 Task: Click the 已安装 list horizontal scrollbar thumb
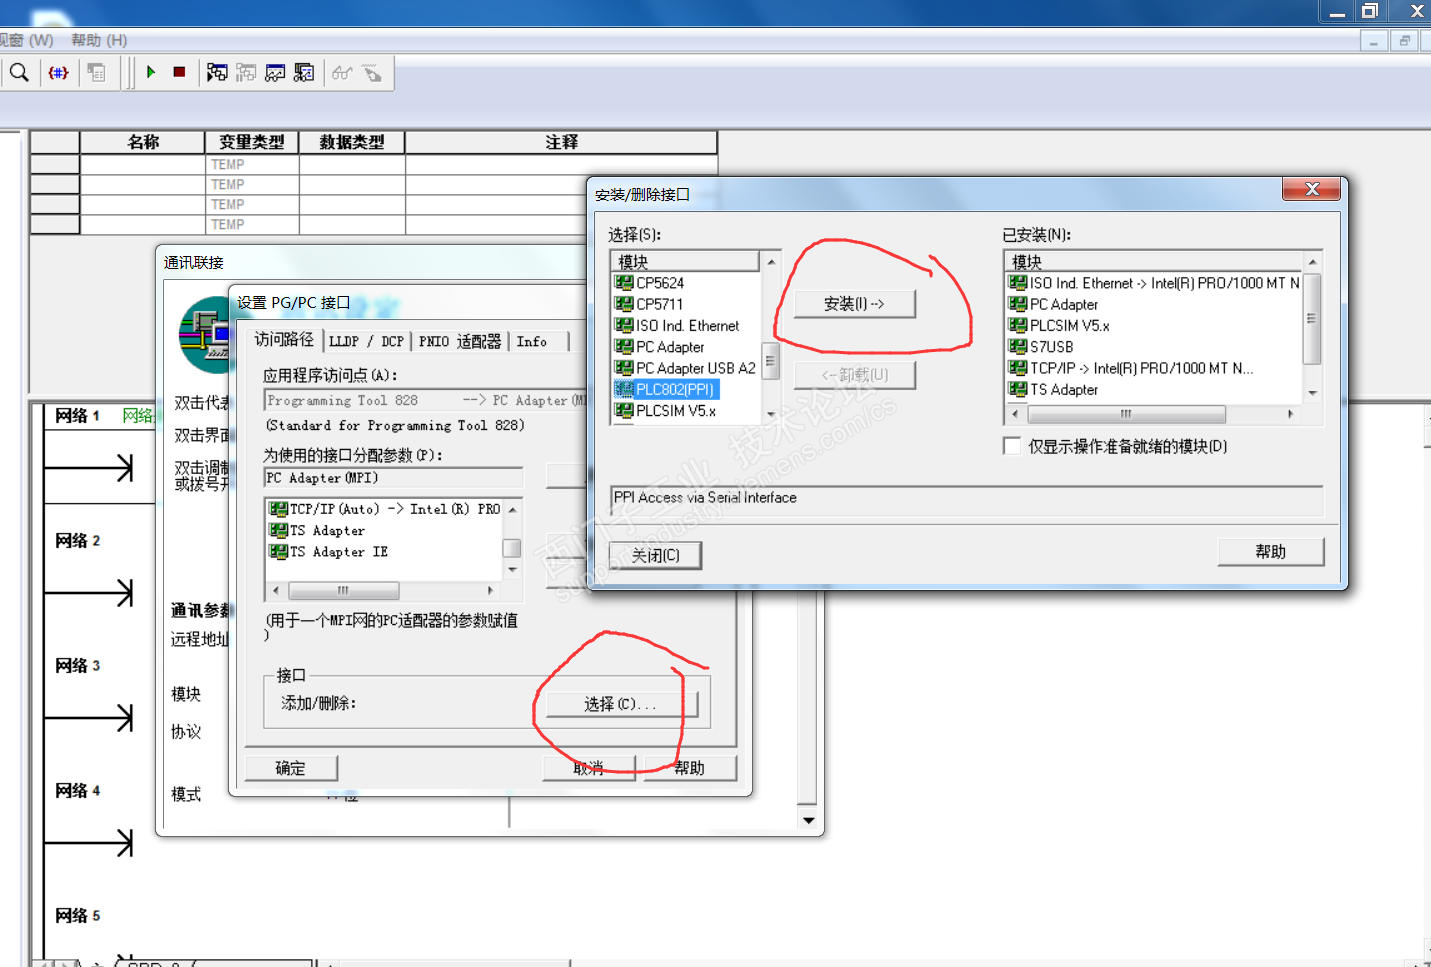[x=1126, y=414]
